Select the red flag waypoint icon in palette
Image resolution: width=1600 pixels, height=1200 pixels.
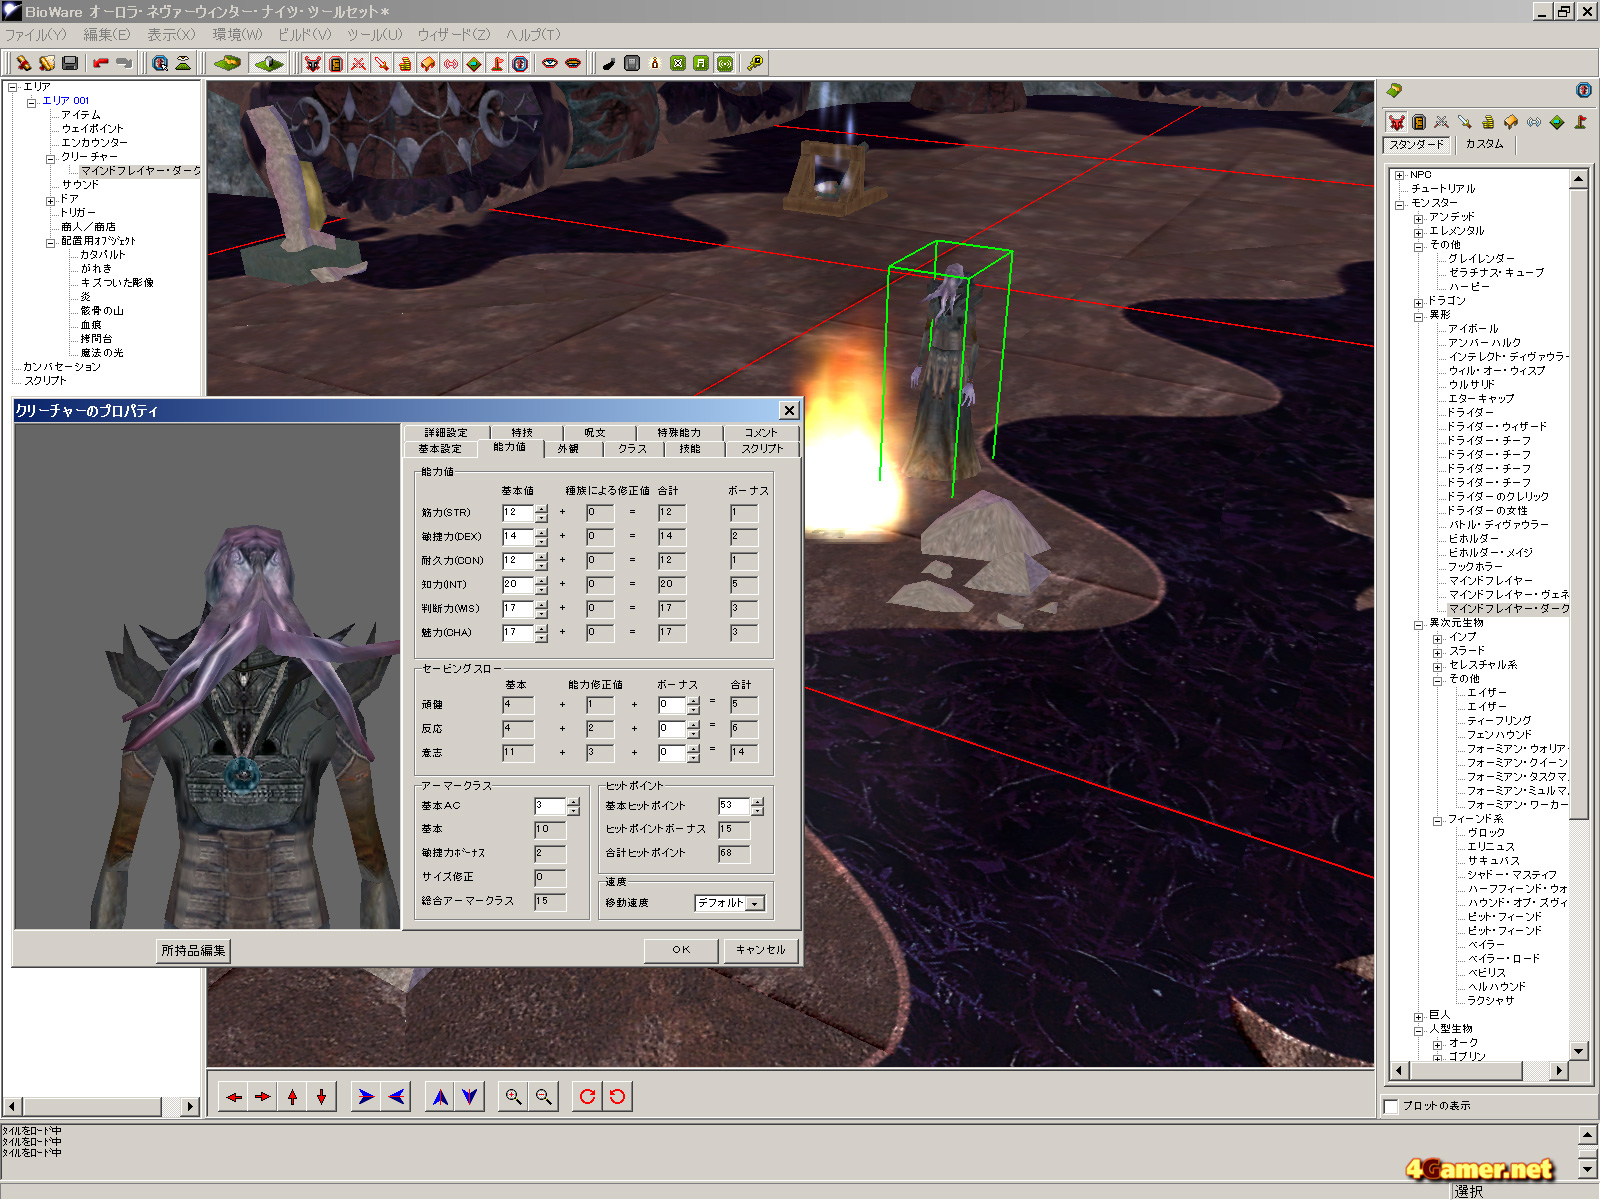pyautogui.click(x=1580, y=122)
